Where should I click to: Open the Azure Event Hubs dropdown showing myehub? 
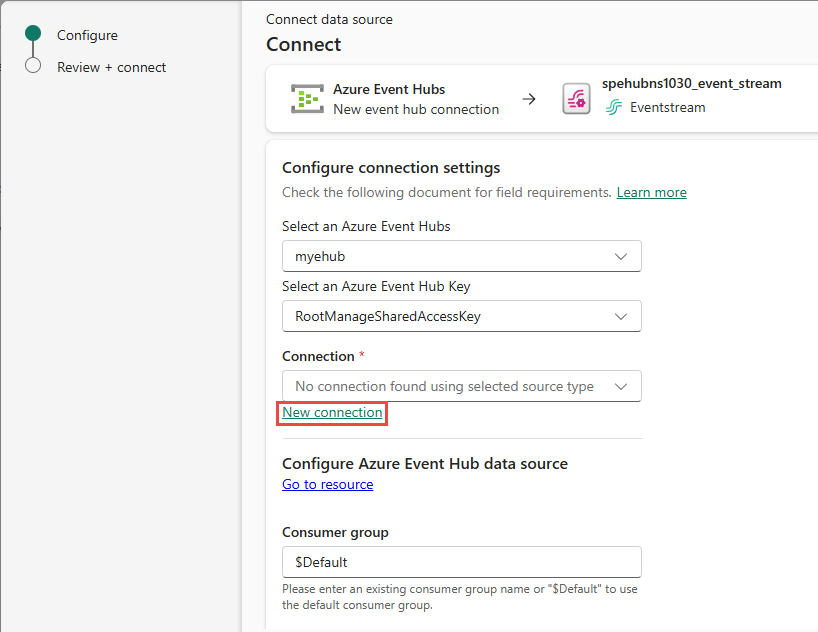(x=462, y=256)
